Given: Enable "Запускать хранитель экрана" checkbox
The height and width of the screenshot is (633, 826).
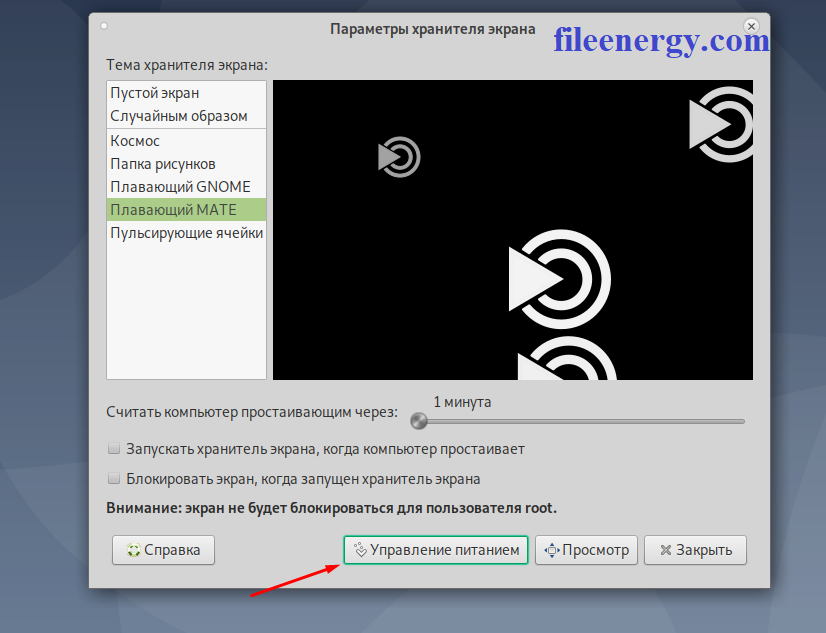Looking at the screenshot, I should point(114,449).
